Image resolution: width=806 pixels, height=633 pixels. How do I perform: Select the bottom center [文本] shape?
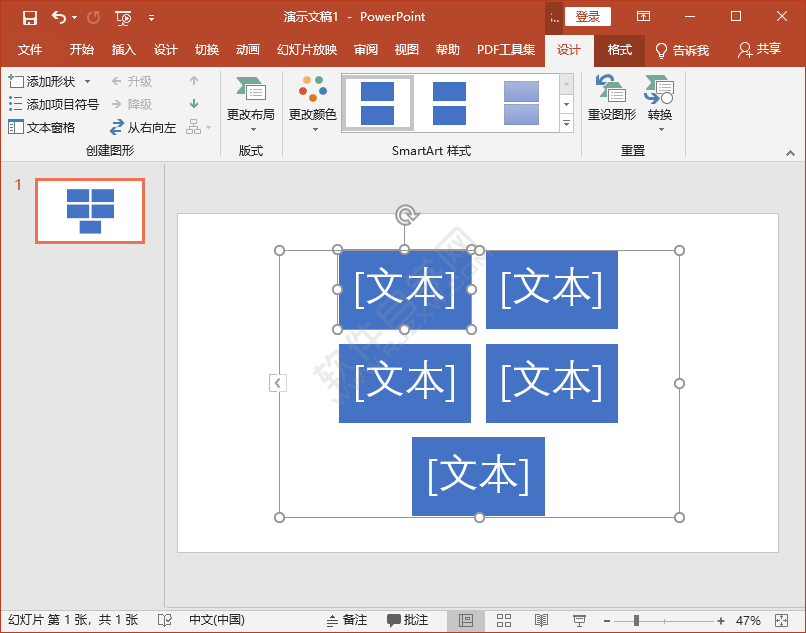[x=478, y=476]
